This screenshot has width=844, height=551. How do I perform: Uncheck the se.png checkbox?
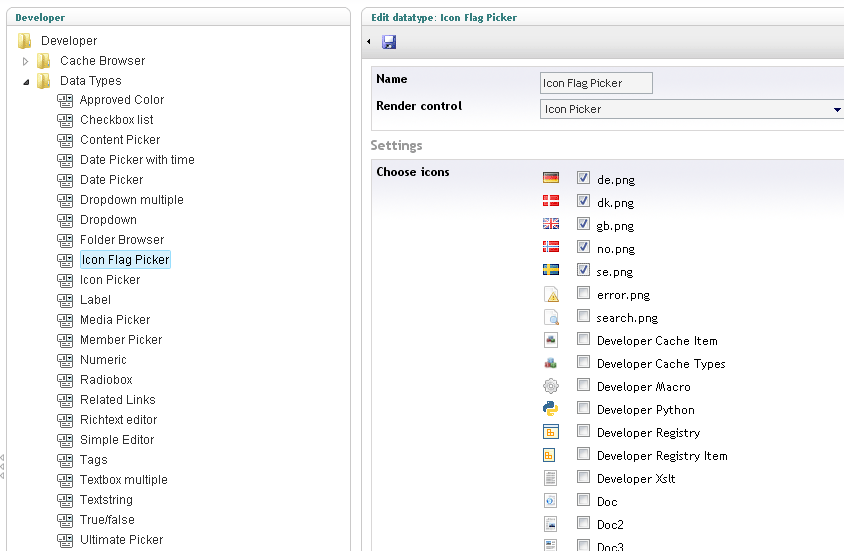click(x=583, y=270)
